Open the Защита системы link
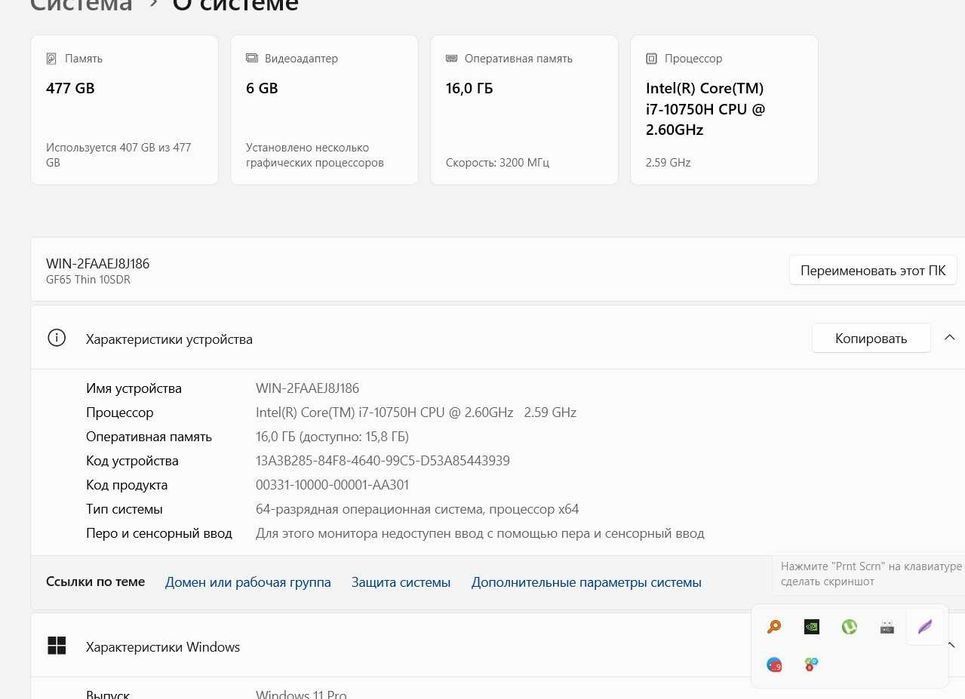The width and height of the screenshot is (965, 699). 401,582
